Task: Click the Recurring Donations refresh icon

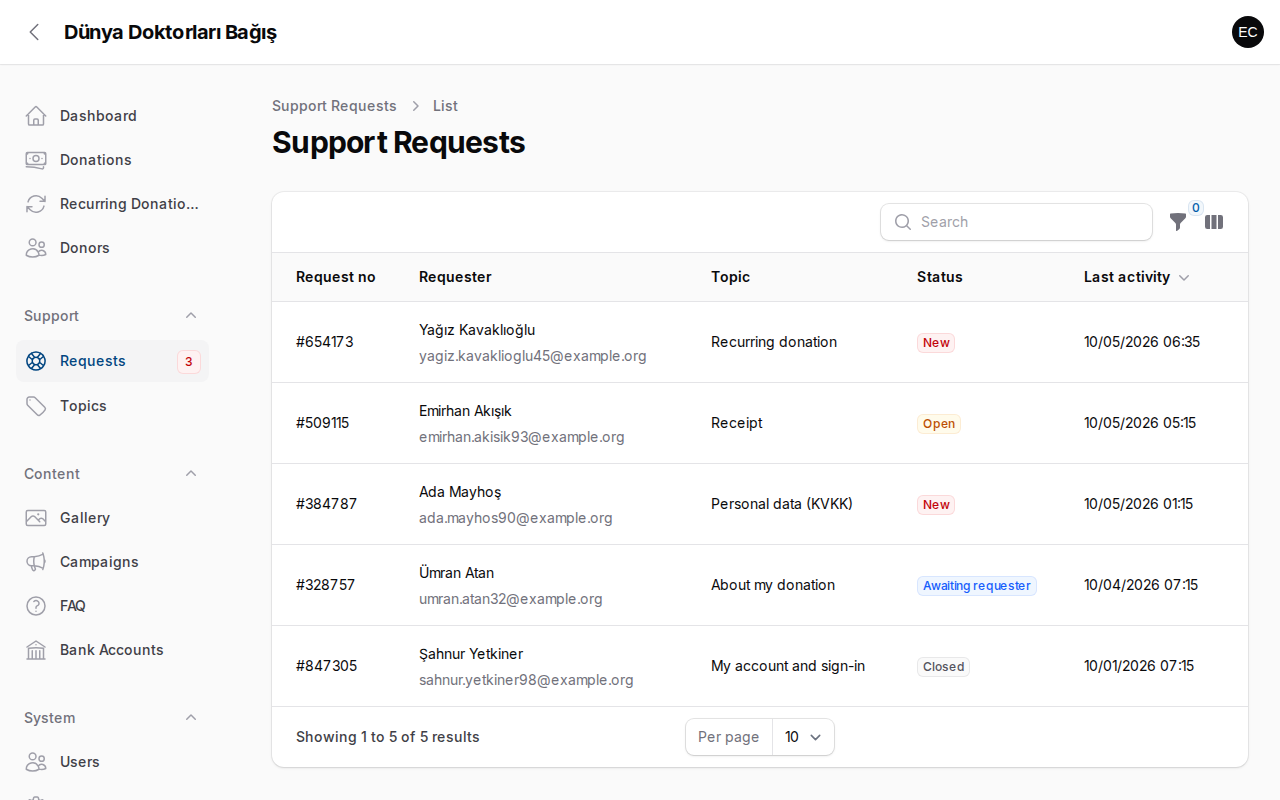Action: click(36, 204)
